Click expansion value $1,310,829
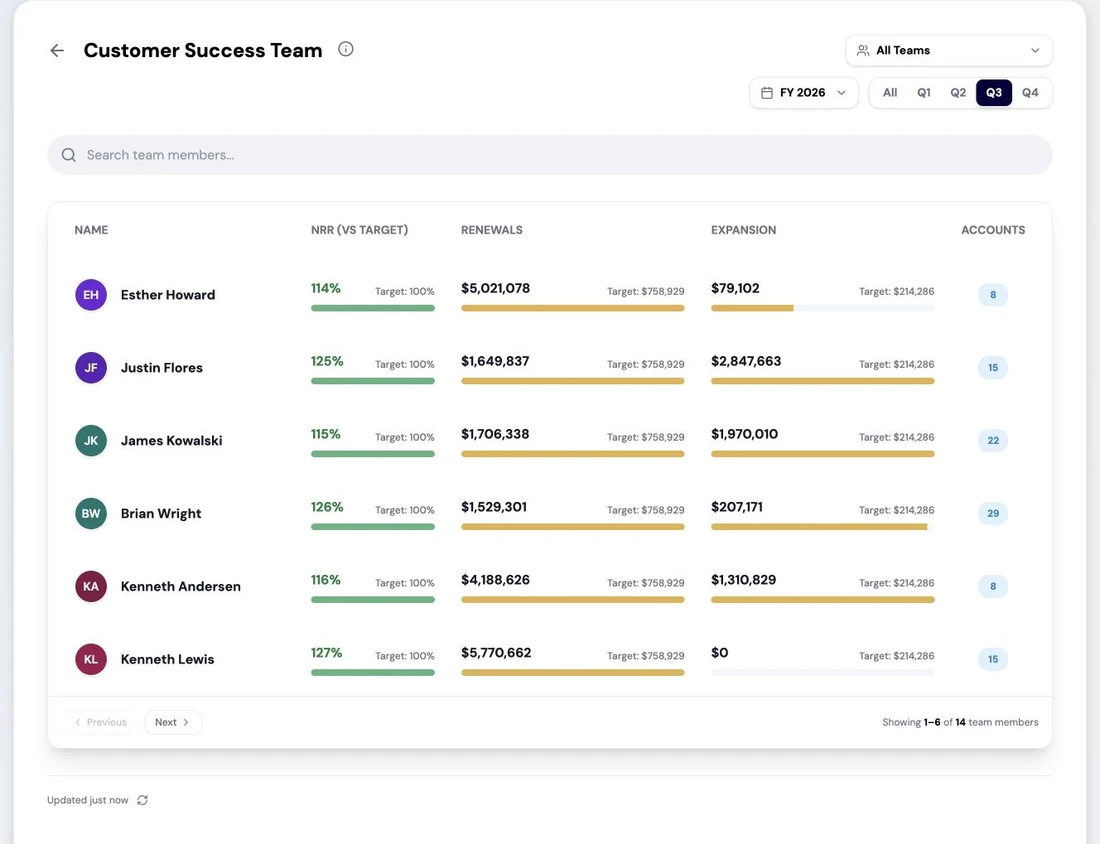1100x844 pixels. [744, 580]
